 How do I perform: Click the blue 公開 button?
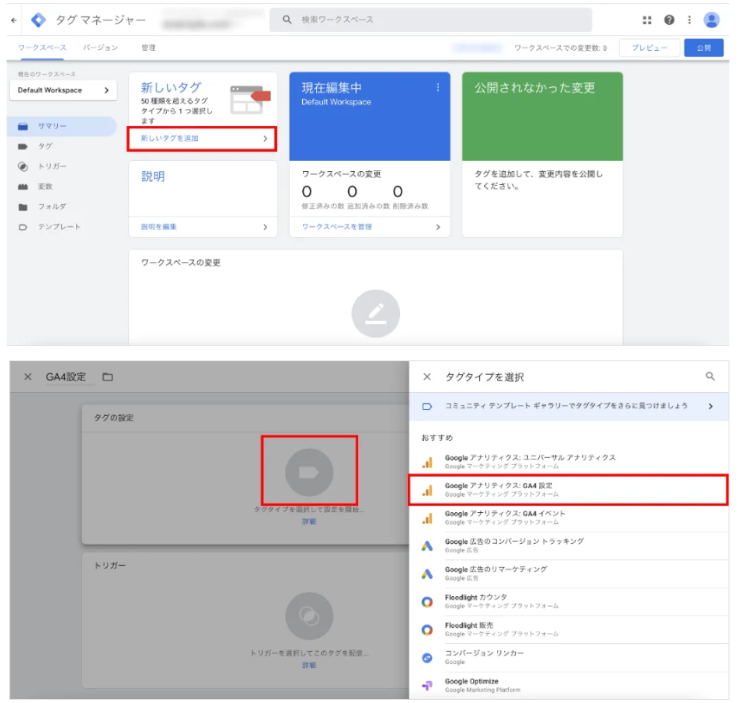pos(703,47)
